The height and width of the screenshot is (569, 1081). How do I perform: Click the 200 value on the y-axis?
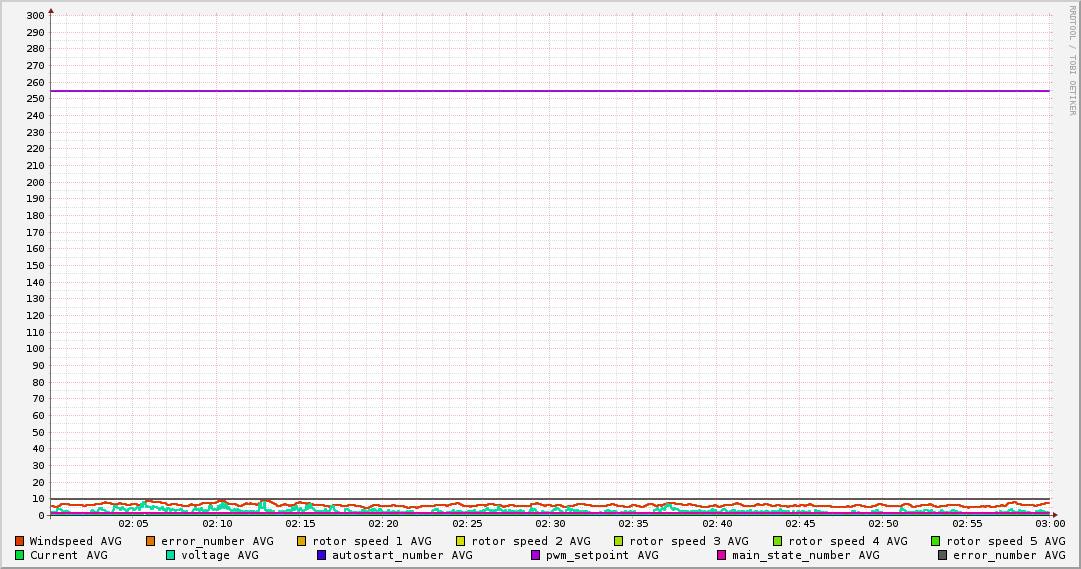36,183
